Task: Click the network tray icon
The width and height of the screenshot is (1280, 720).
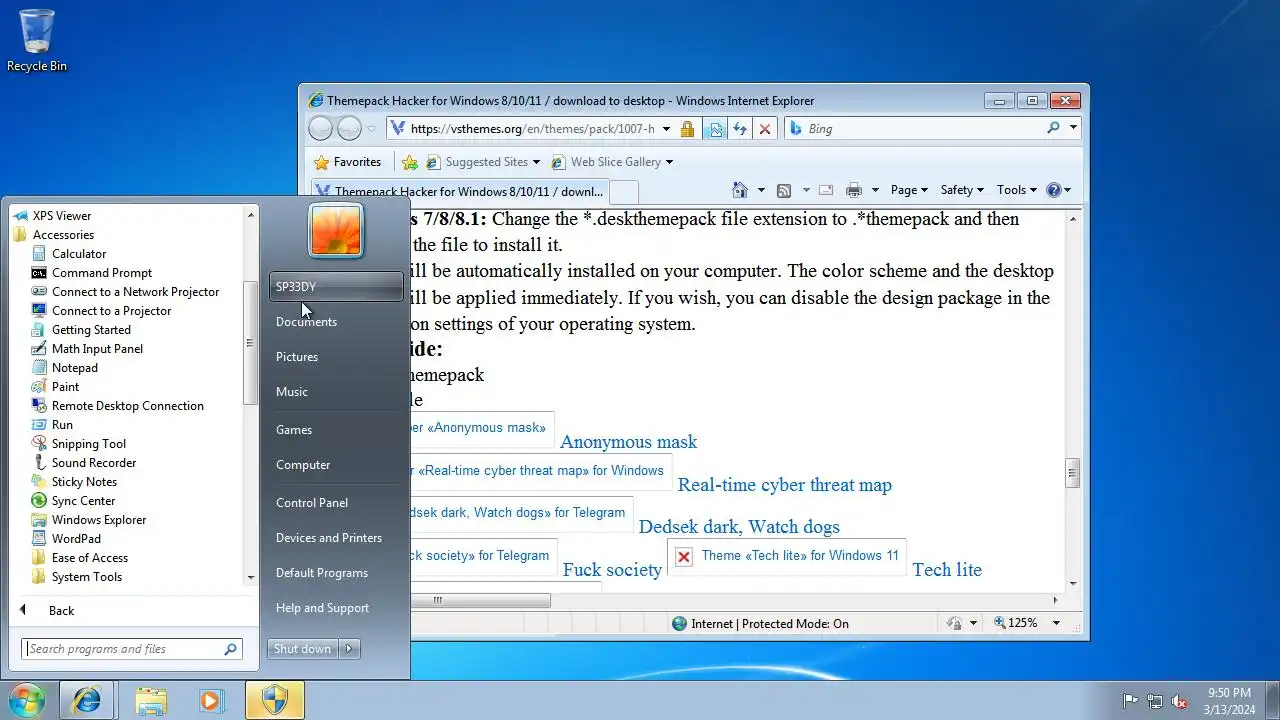Action: pos(1155,701)
